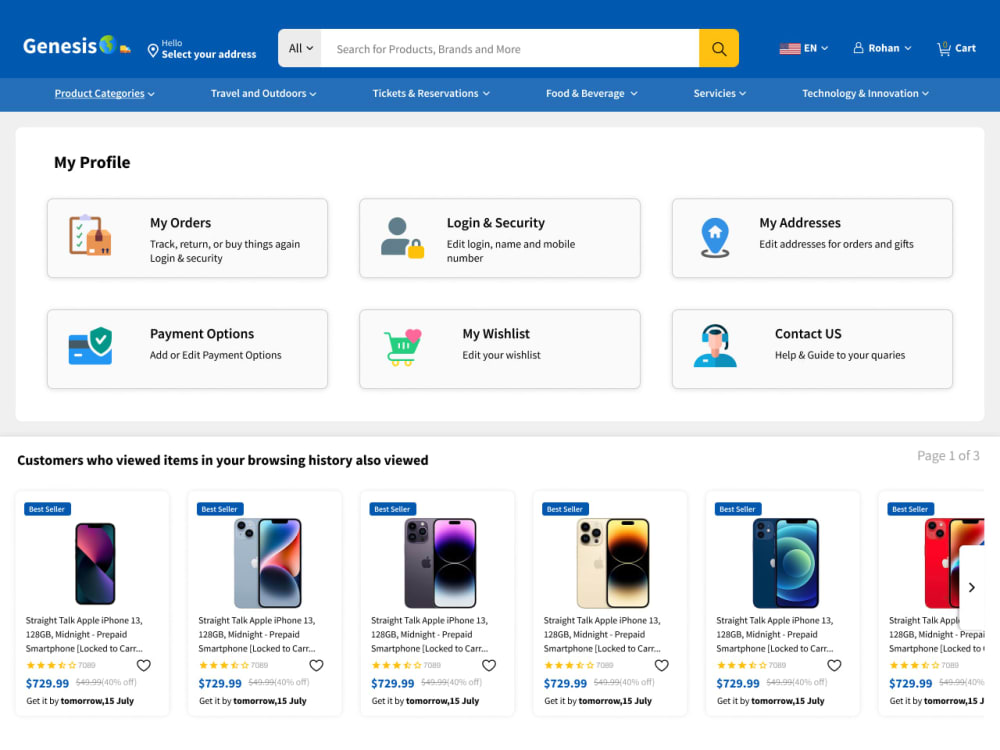Click the third product's title text
Screen dimensions: 1000x750
(430, 635)
